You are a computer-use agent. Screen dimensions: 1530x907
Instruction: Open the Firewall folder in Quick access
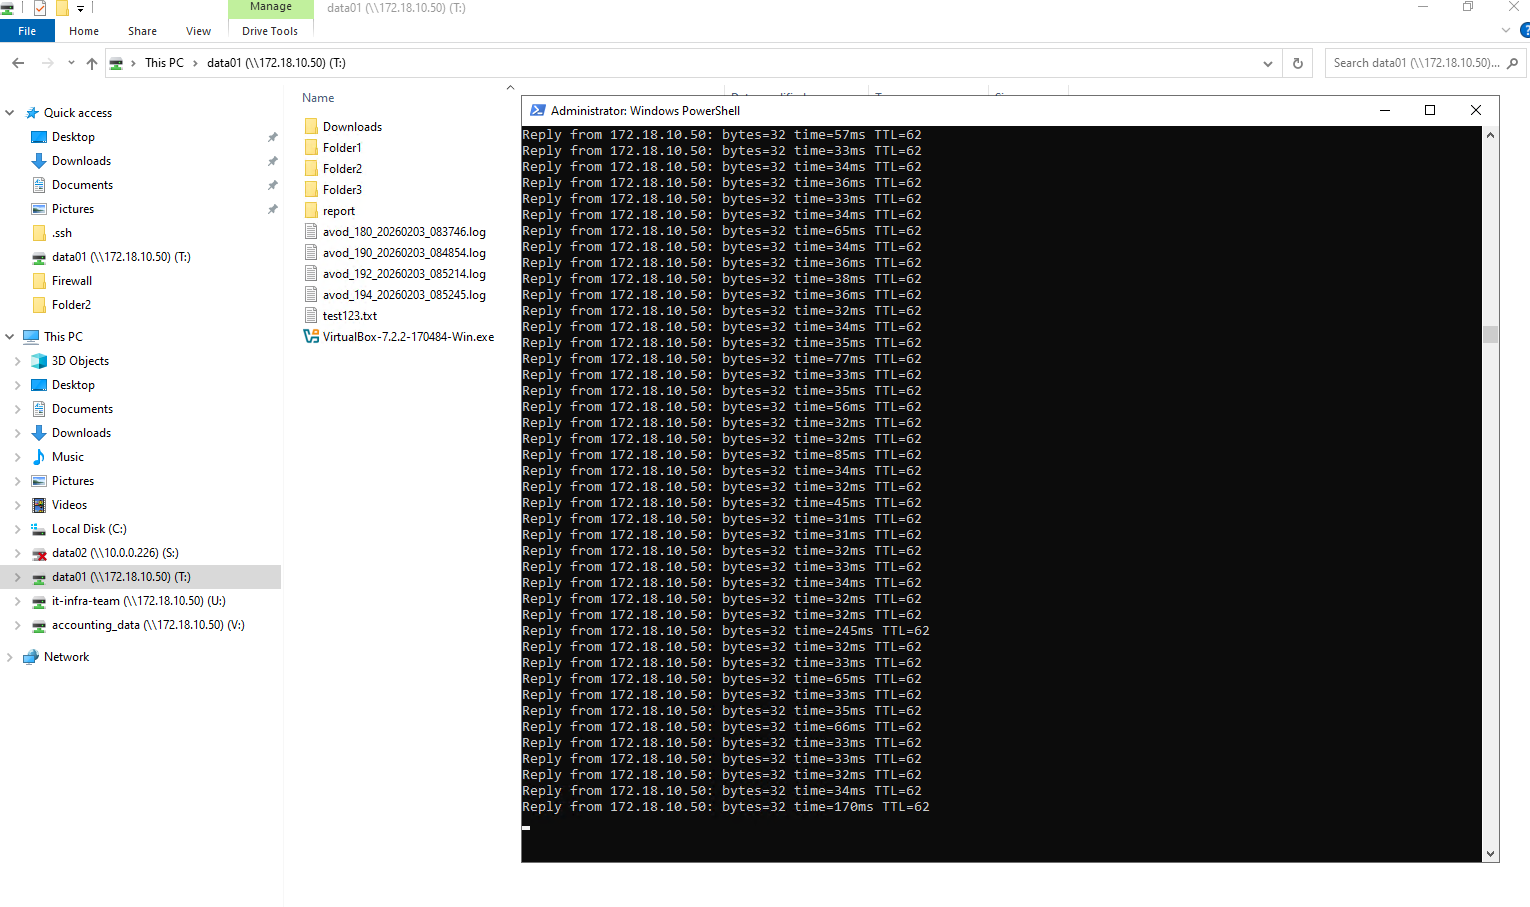[x=72, y=281]
